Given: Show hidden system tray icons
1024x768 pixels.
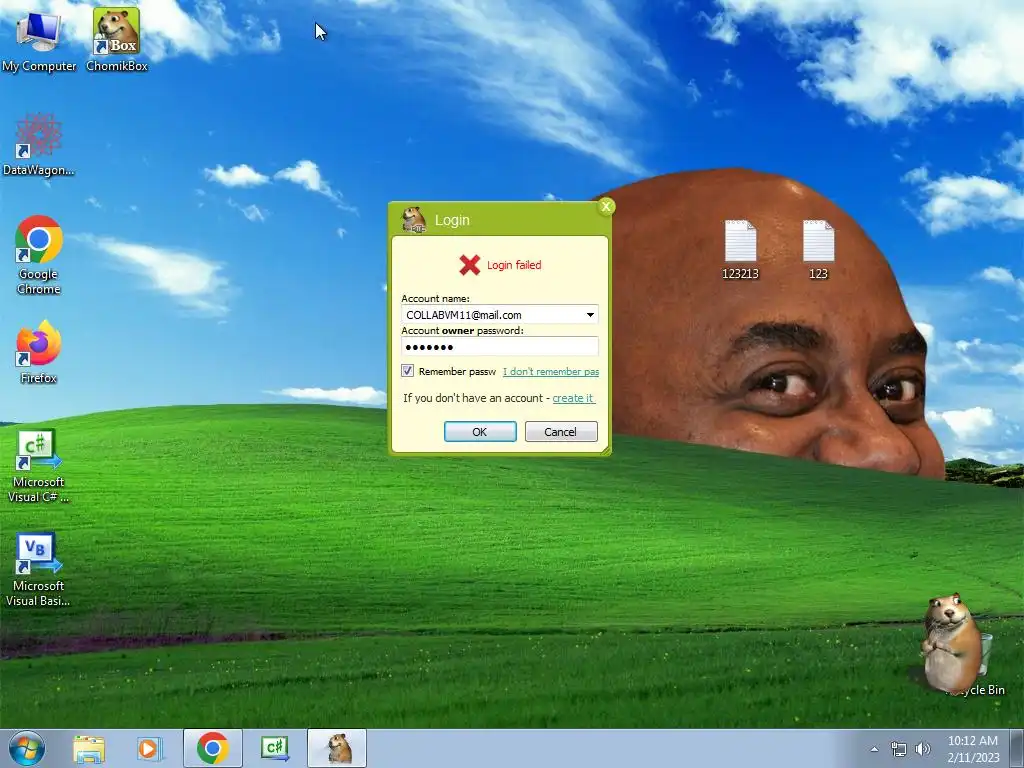Looking at the screenshot, I should point(874,749).
